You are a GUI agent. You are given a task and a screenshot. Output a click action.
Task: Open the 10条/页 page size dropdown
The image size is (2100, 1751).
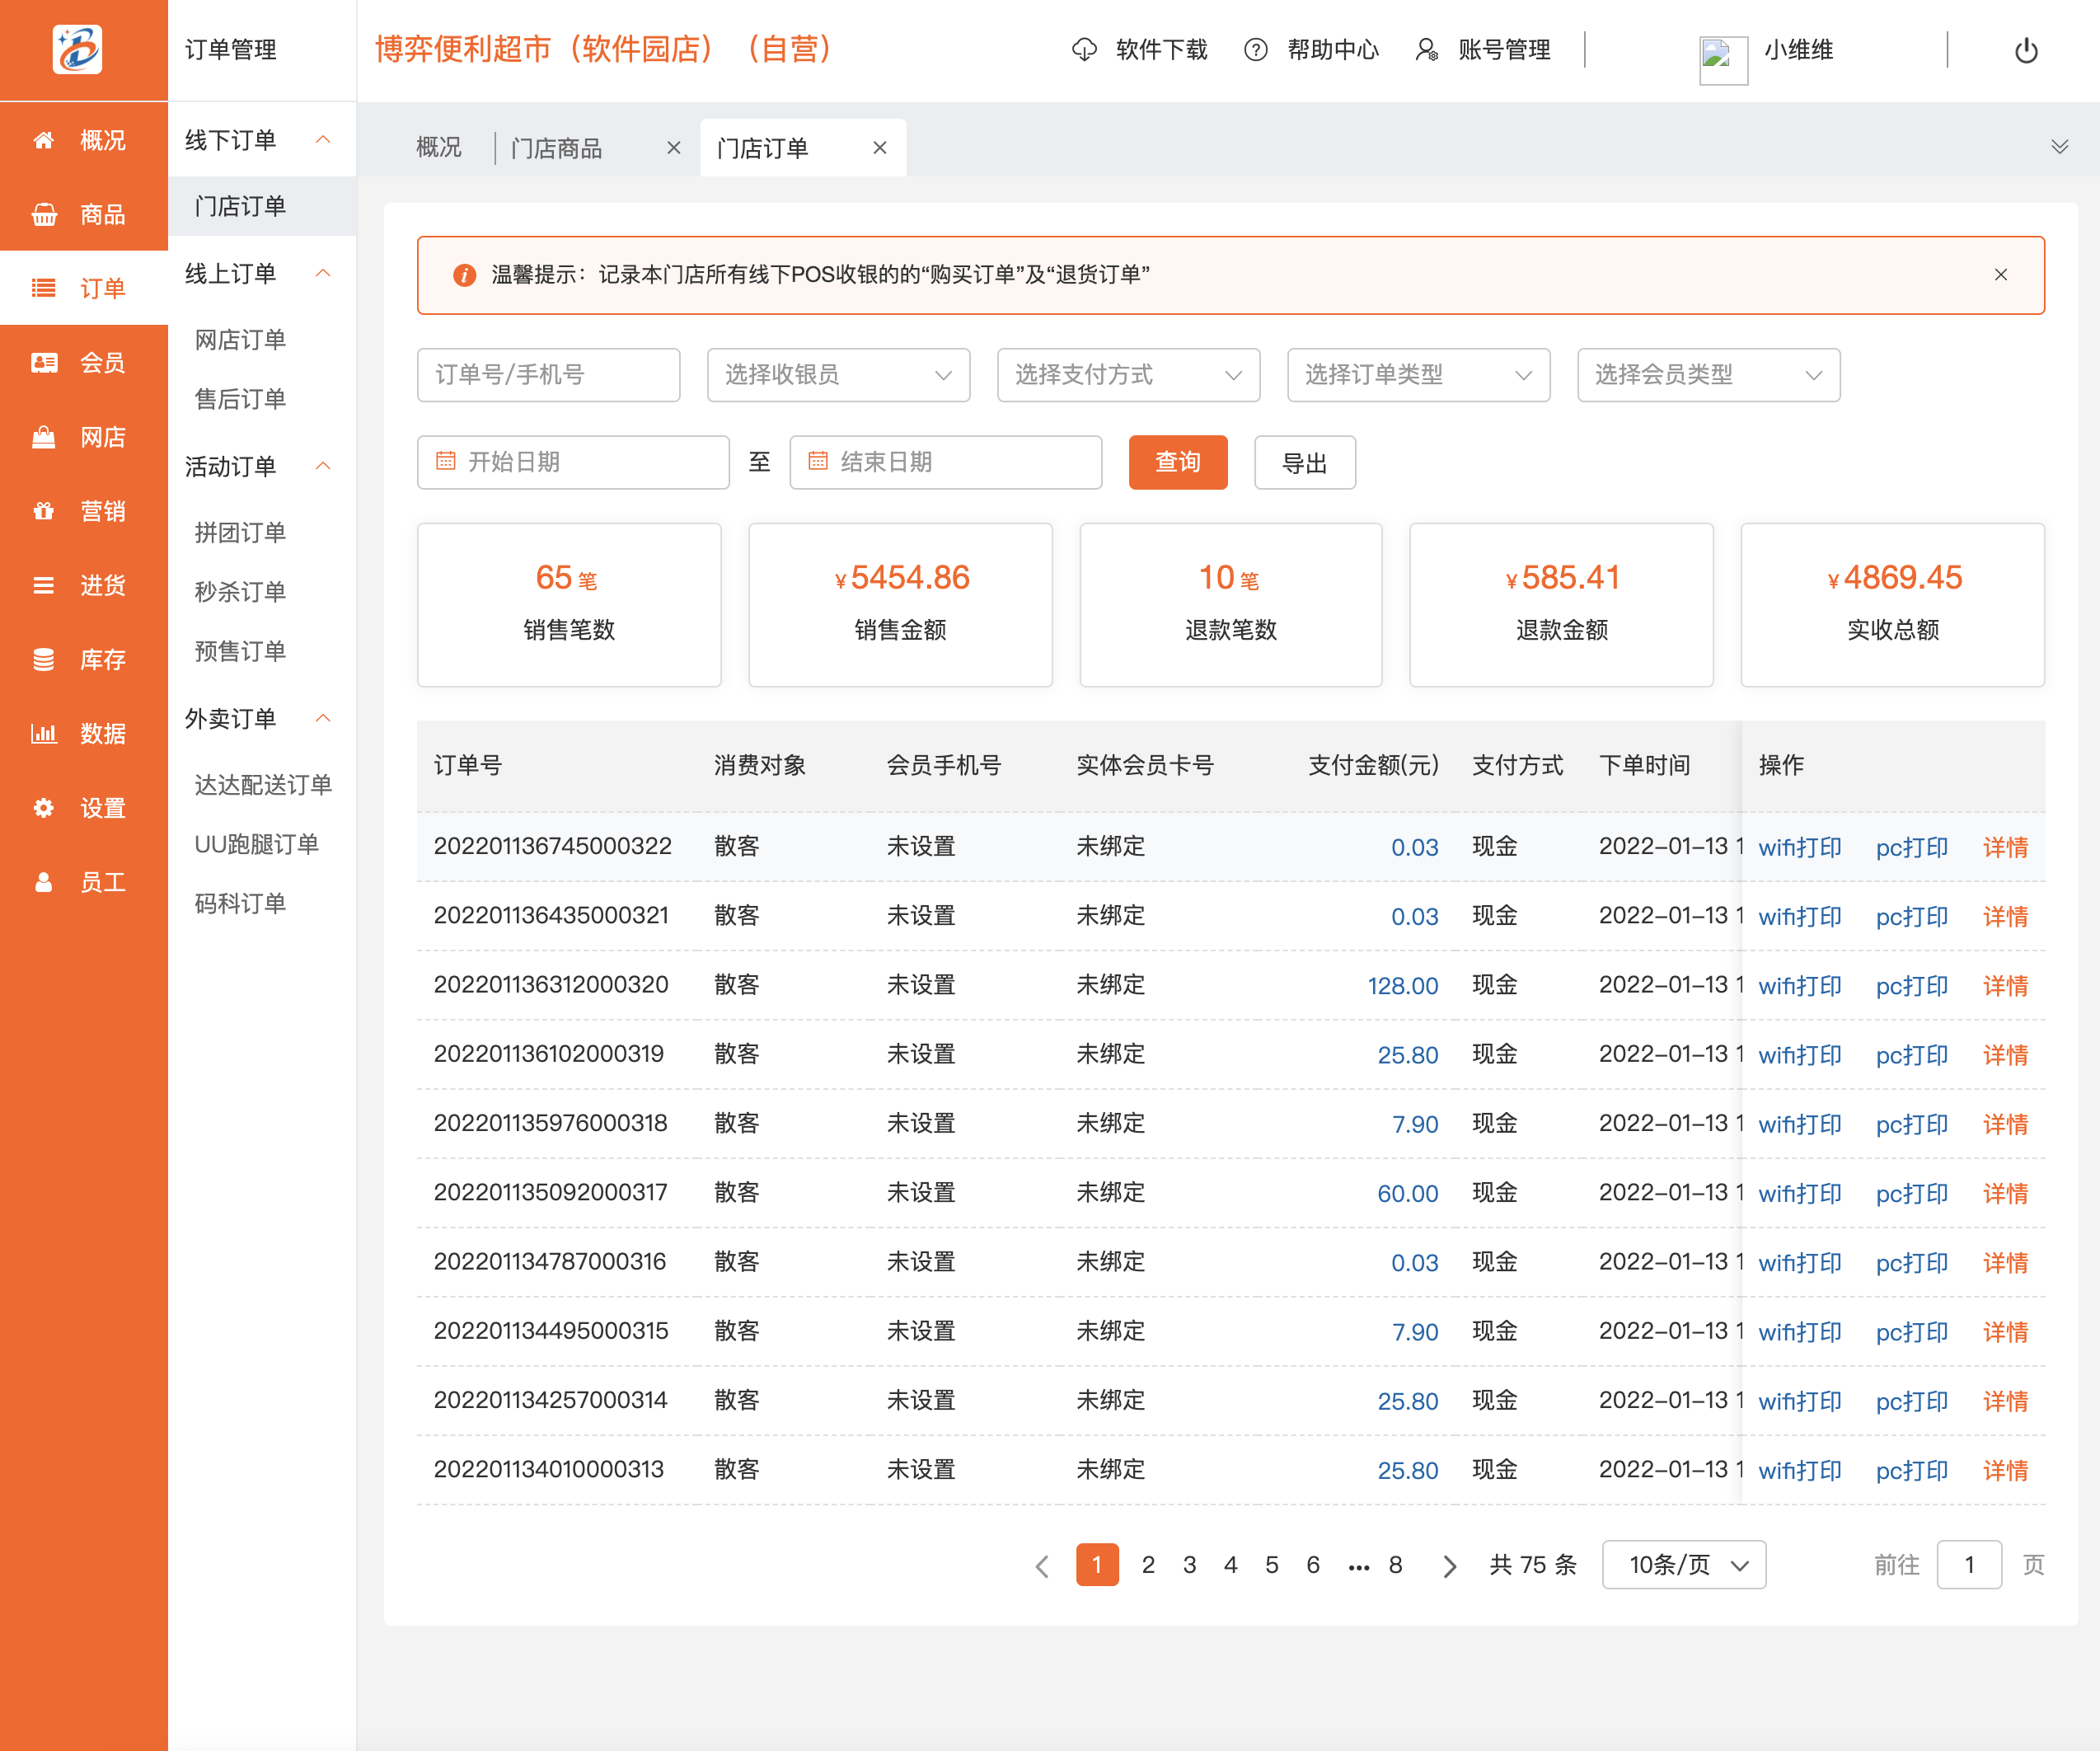(x=1683, y=1564)
